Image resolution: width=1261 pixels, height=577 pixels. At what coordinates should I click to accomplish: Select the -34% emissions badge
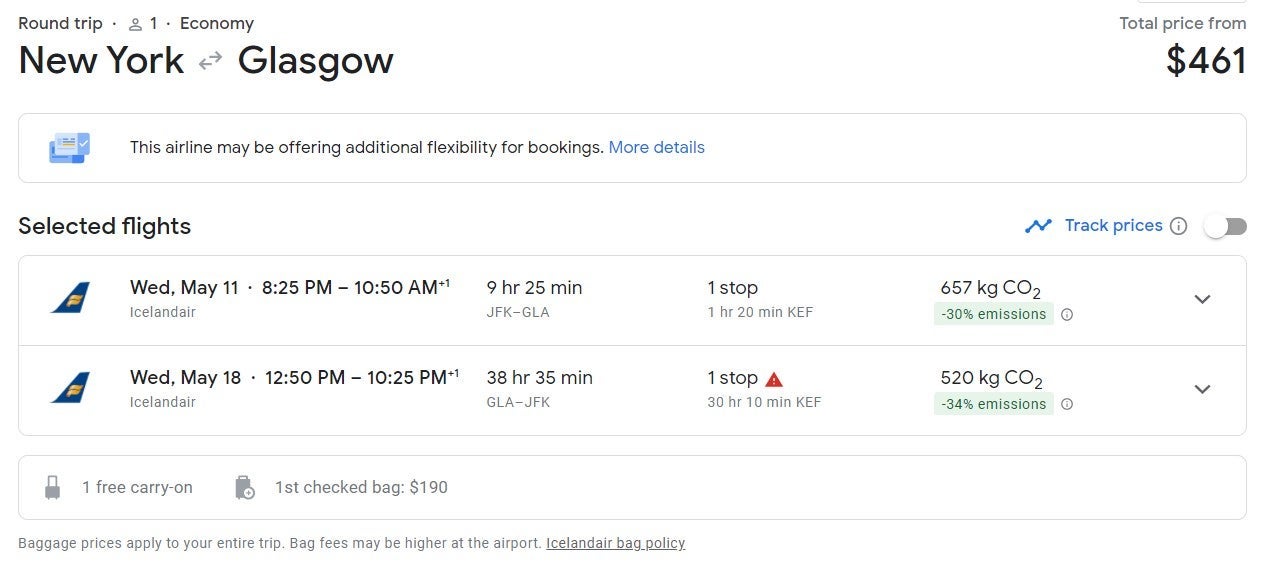pyautogui.click(x=993, y=404)
